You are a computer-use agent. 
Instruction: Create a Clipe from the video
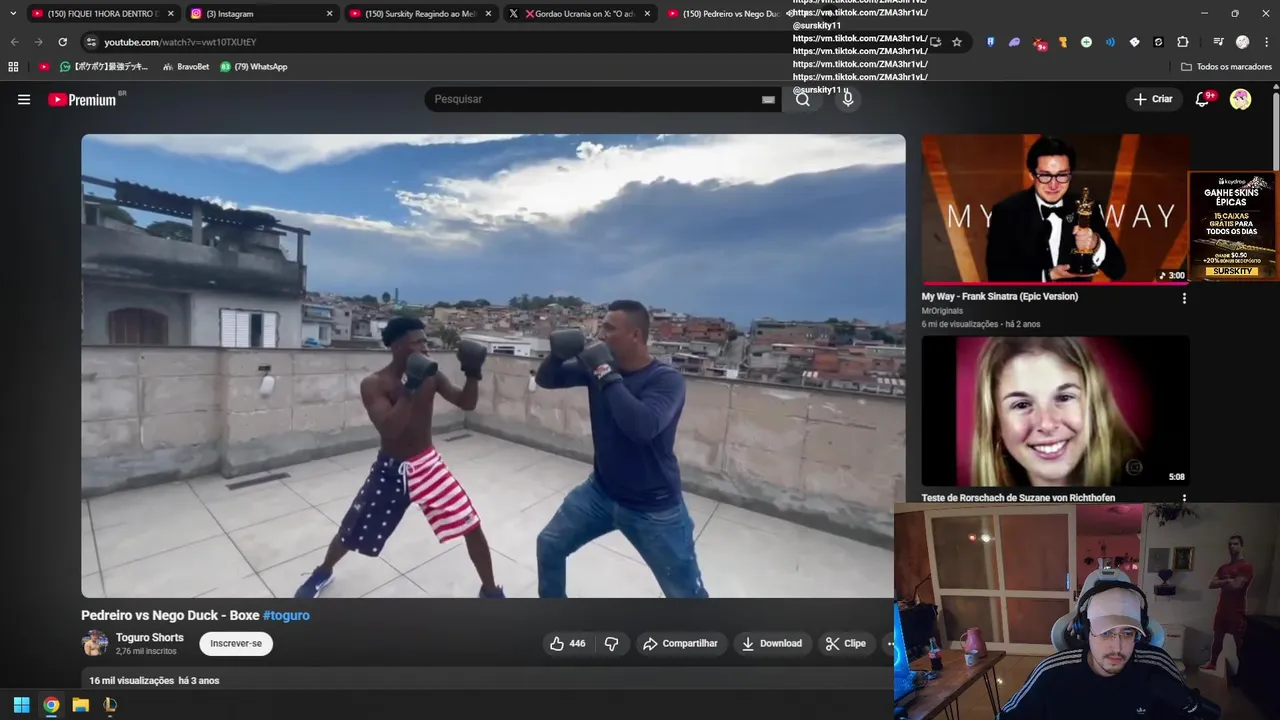(846, 643)
